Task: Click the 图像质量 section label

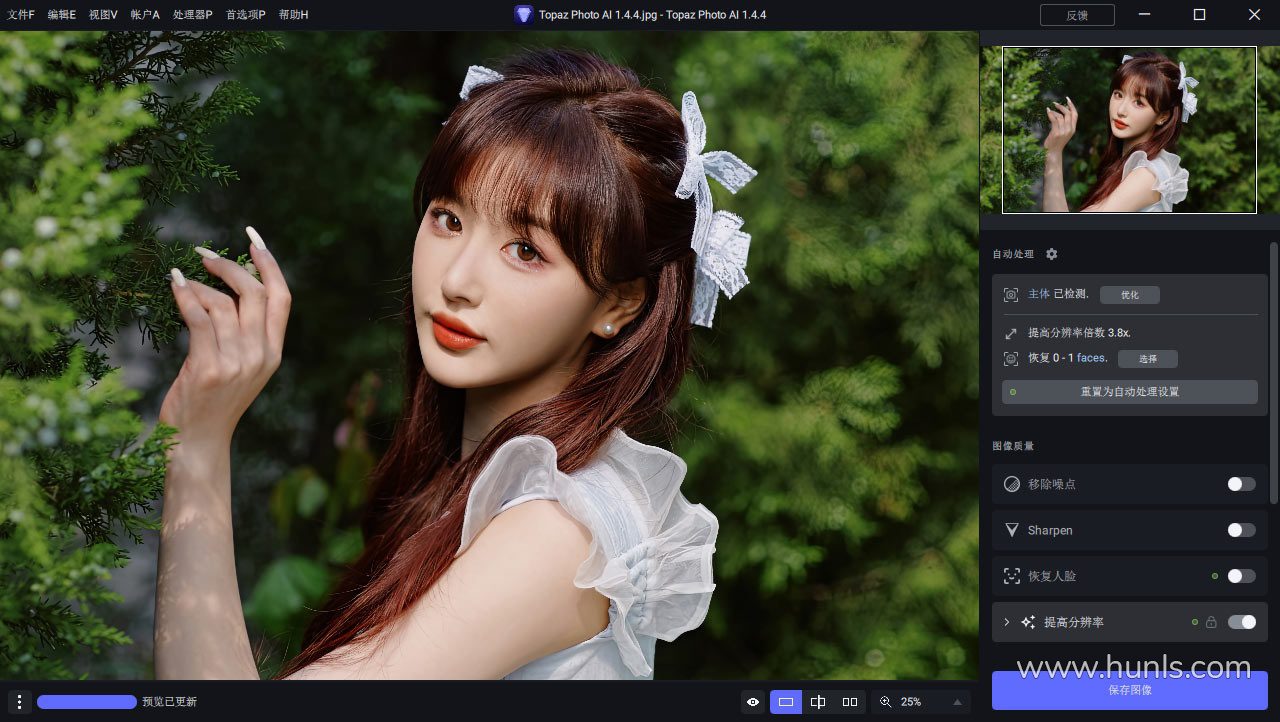Action: [1013, 446]
